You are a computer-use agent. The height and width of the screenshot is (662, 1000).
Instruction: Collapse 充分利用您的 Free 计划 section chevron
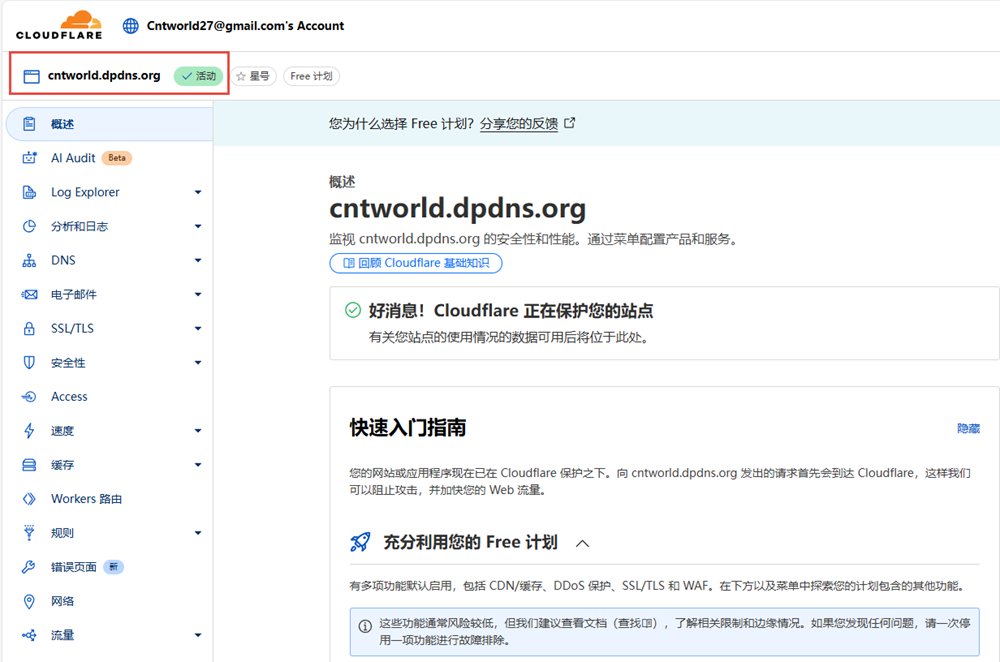[582, 543]
